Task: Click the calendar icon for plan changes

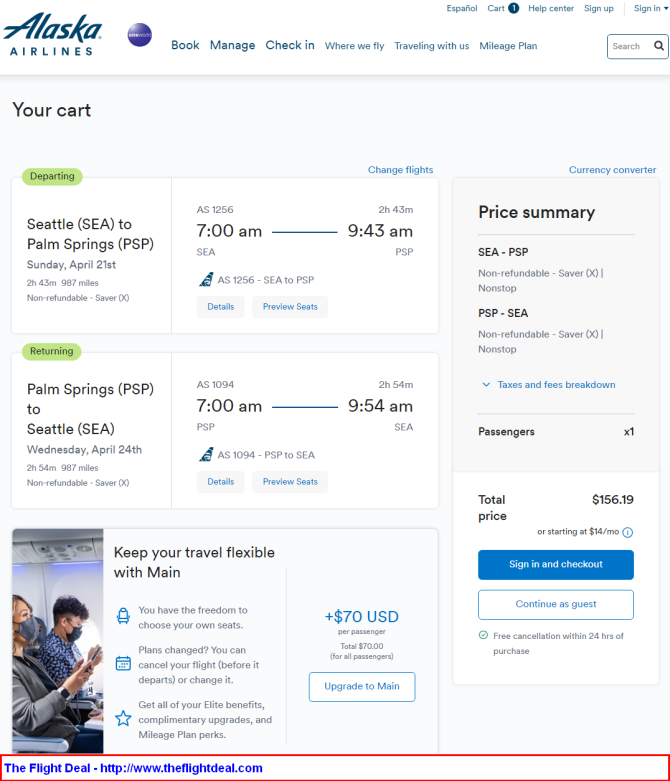Action: (123, 663)
